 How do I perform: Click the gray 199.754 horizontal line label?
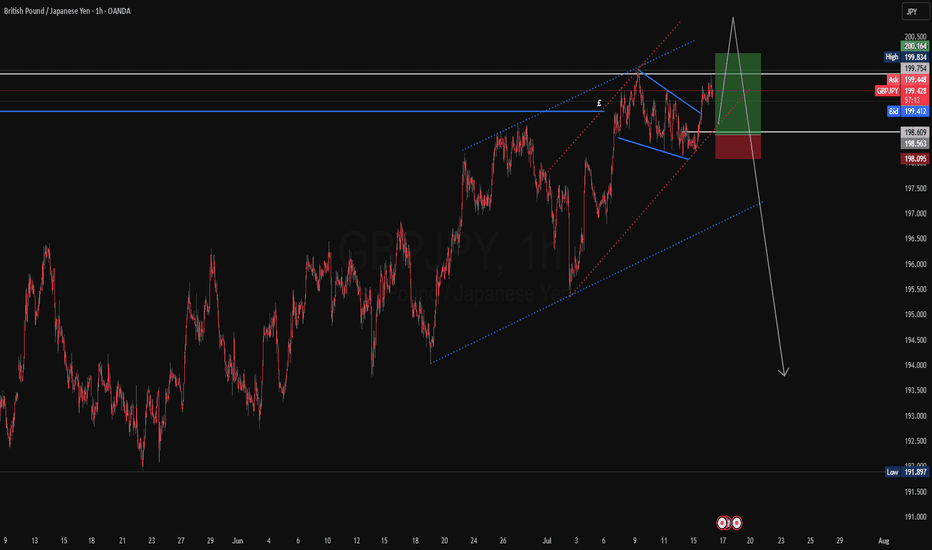click(x=915, y=68)
